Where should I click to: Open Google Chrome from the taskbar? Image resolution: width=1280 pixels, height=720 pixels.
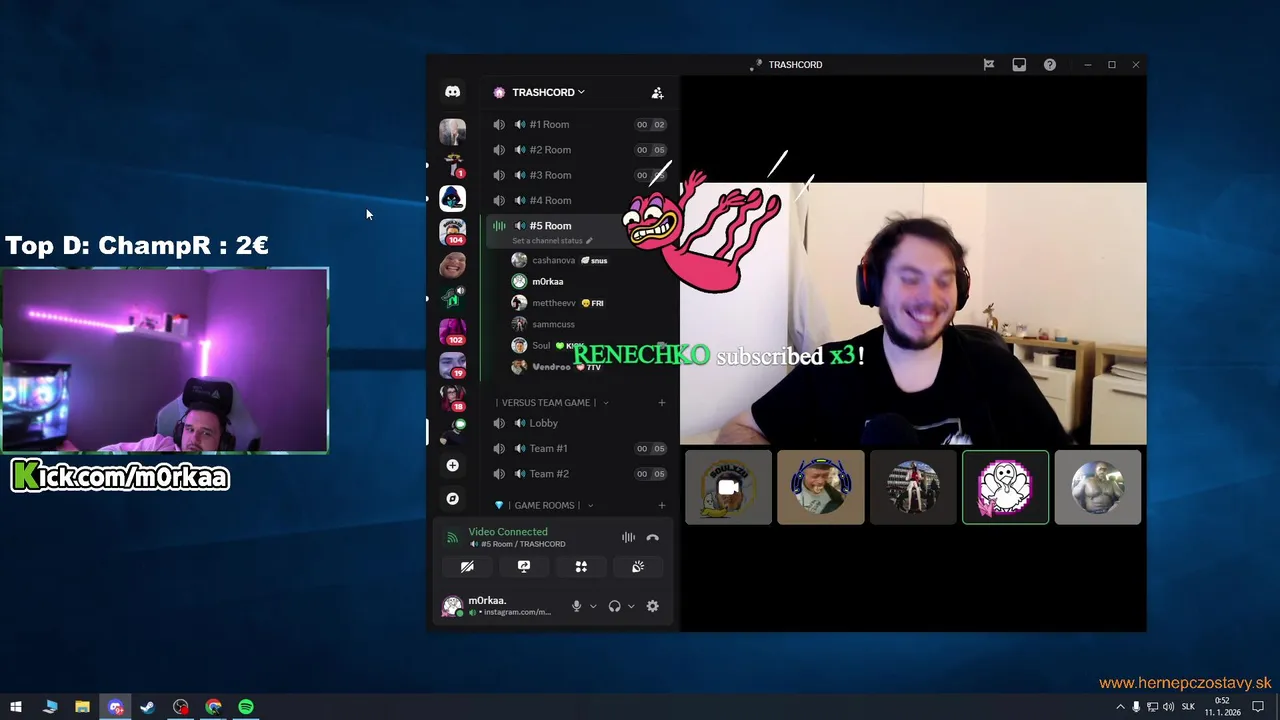[x=213, y=707]
